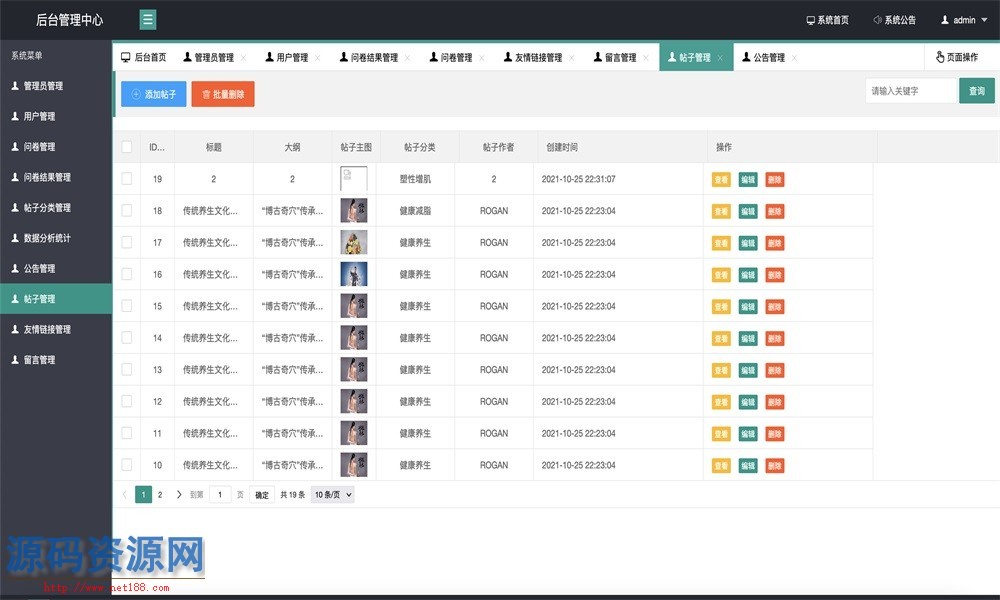Image resolution: width=1000 pixels, height=600 pixels.
Task: Check the checkbox for row ID 12
Action: [127, 401]
